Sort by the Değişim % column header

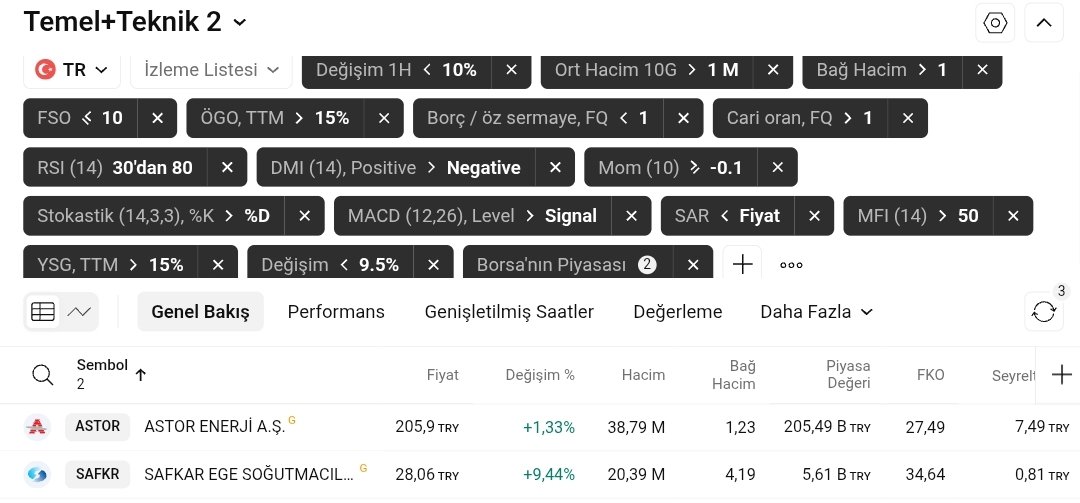point(540,375)
